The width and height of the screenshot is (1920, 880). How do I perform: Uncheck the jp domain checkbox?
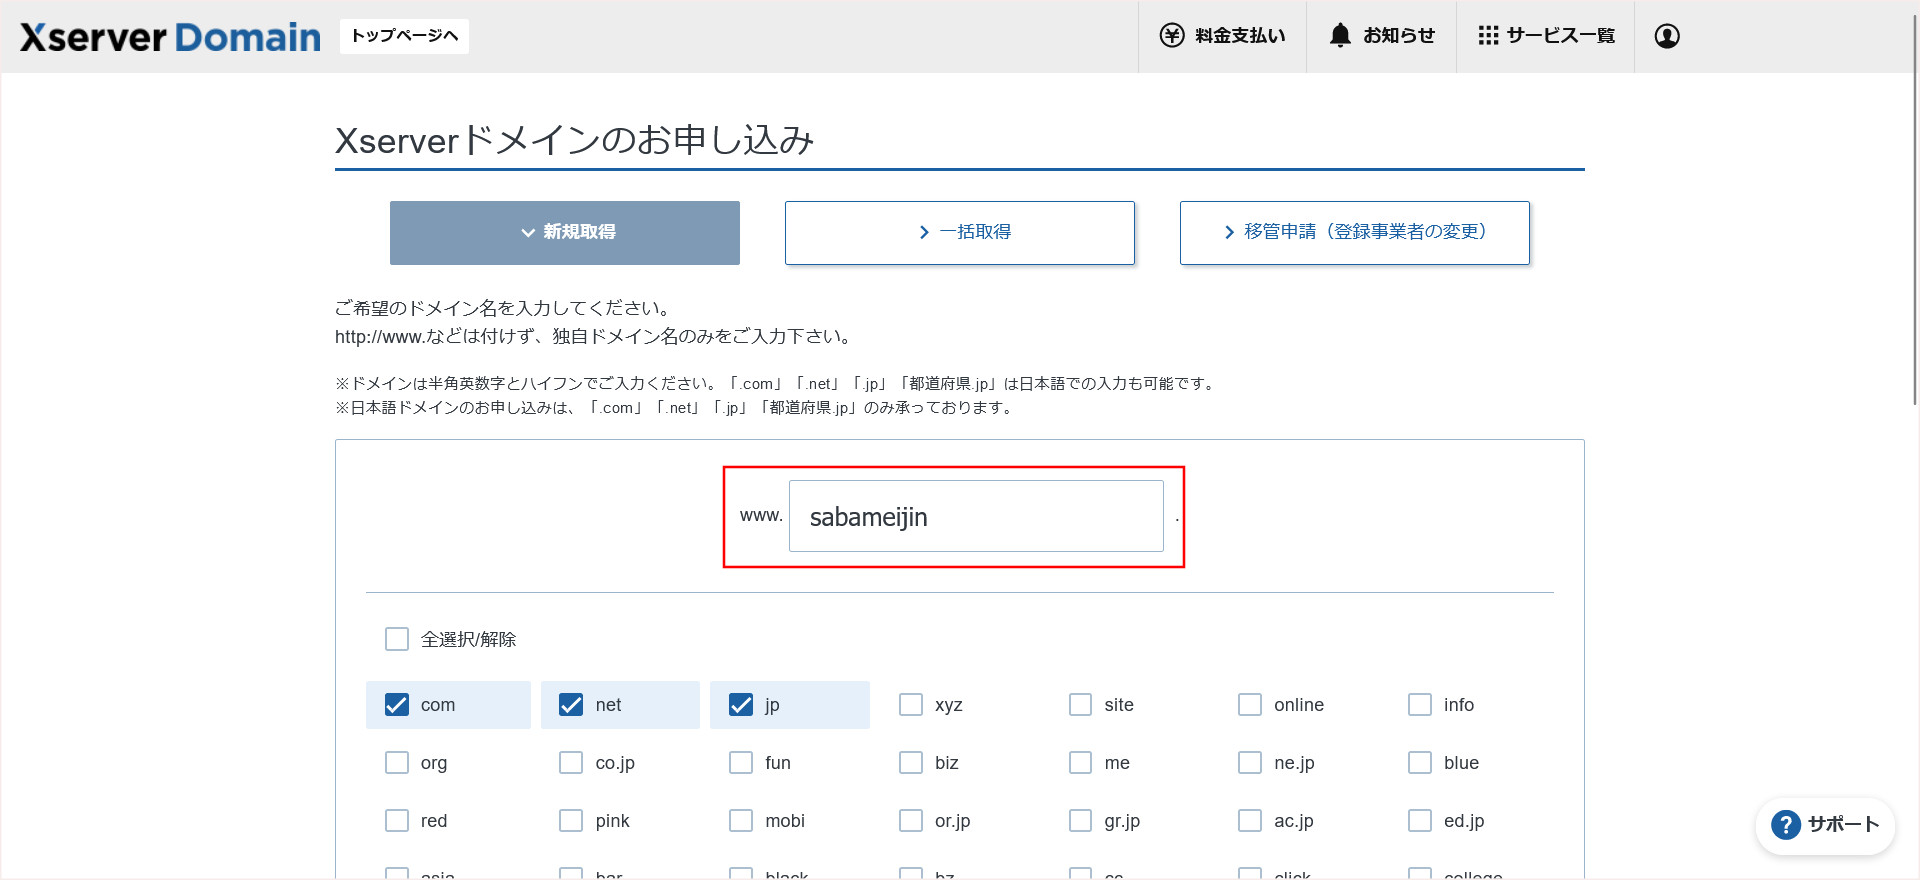click(741, 705)
